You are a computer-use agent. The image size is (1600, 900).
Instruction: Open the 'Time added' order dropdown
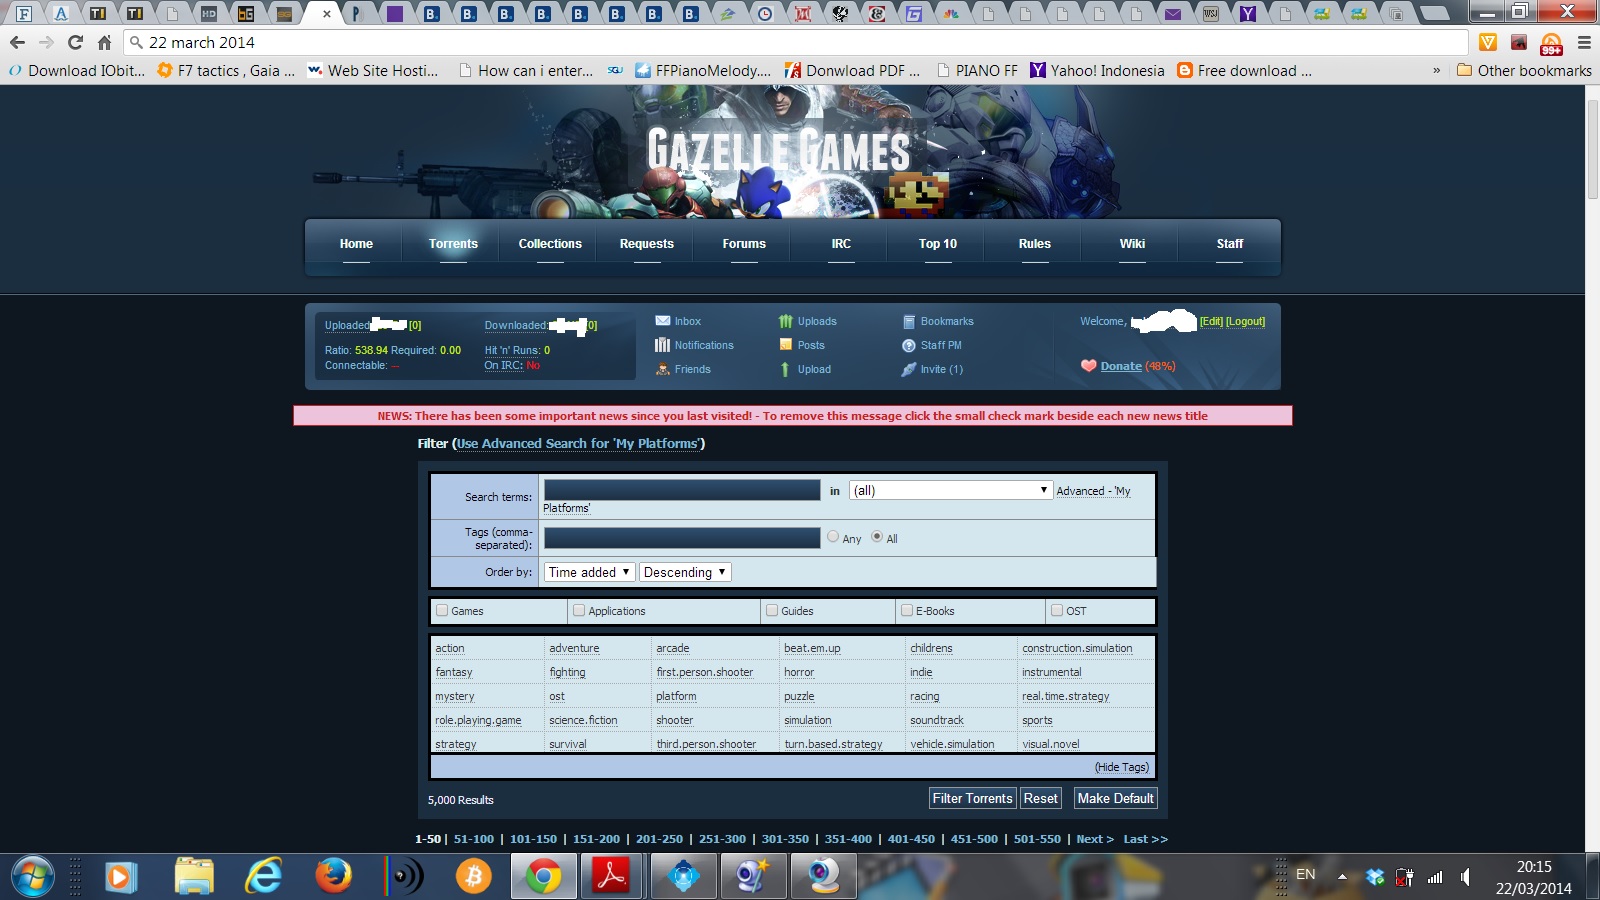[590, 572]
